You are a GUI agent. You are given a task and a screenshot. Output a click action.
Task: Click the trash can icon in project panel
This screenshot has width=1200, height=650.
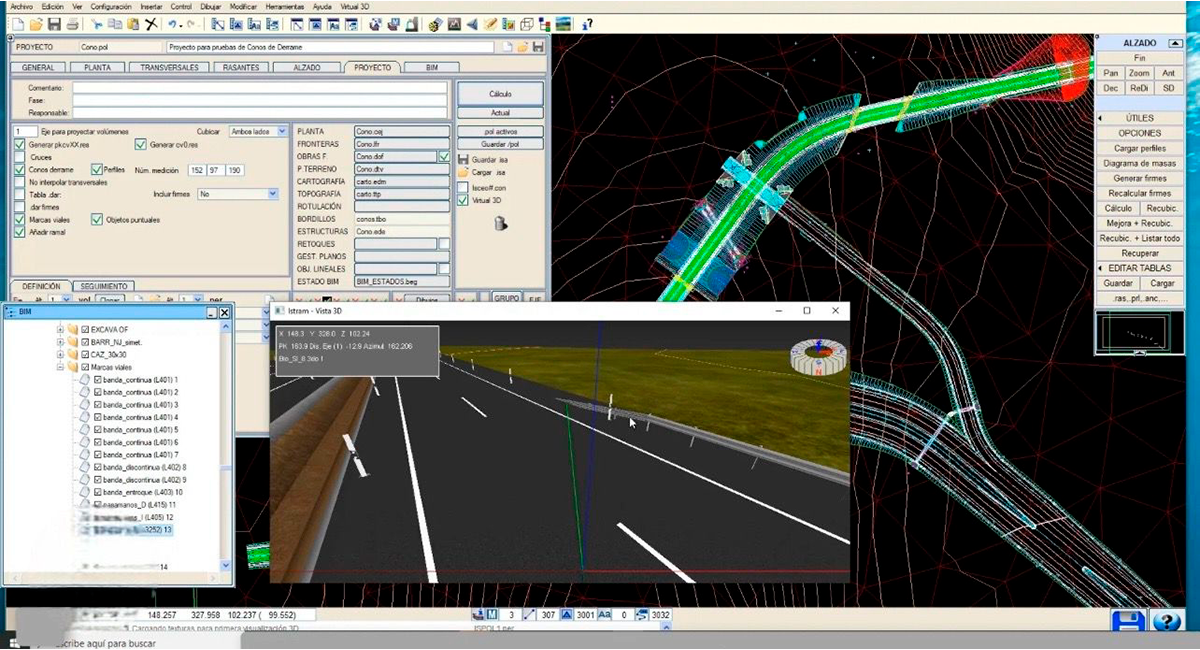(500, 224)
